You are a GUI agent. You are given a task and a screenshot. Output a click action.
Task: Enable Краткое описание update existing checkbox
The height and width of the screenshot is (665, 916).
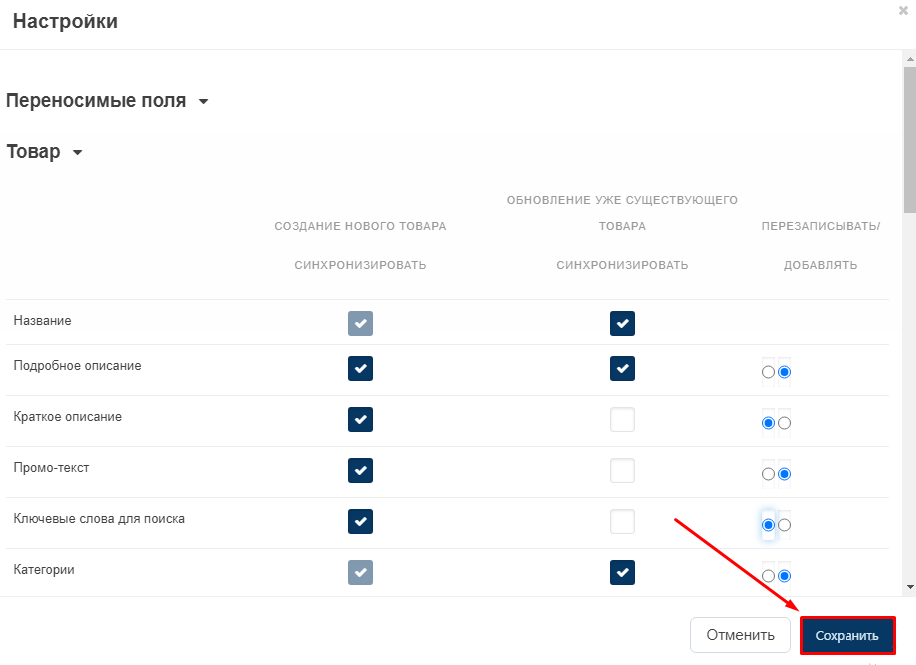622,419
